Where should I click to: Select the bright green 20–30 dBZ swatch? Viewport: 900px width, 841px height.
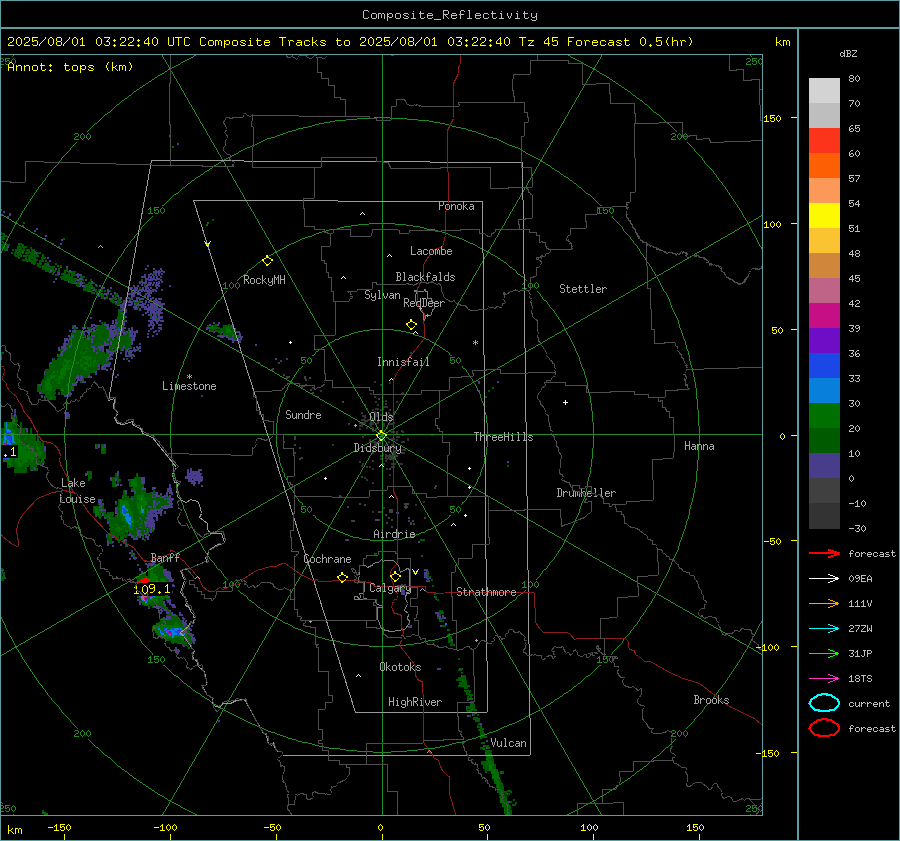[x=824, y=416]
